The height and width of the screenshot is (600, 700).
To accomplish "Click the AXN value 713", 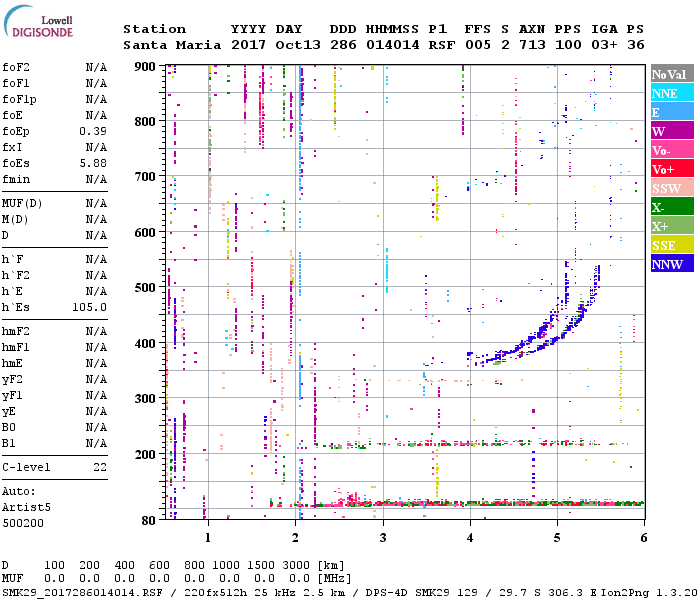I will click(x=532, y=45).
